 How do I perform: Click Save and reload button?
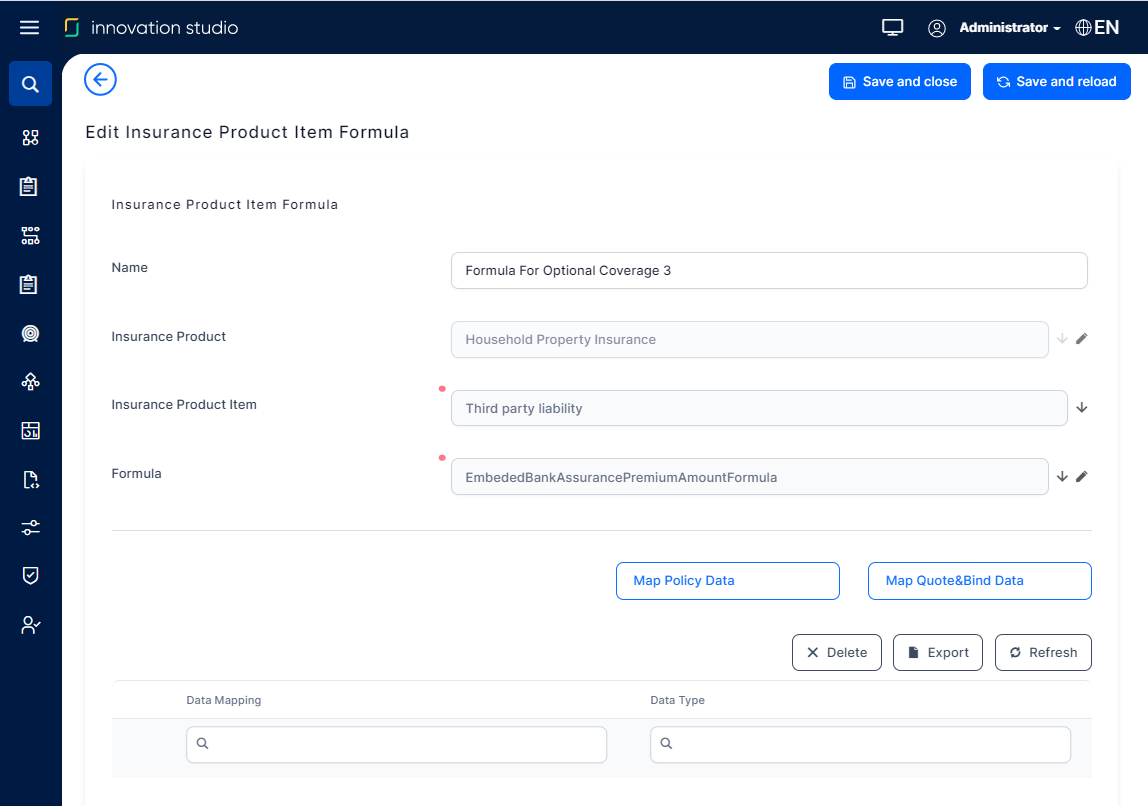click(x=1056, y=82)
